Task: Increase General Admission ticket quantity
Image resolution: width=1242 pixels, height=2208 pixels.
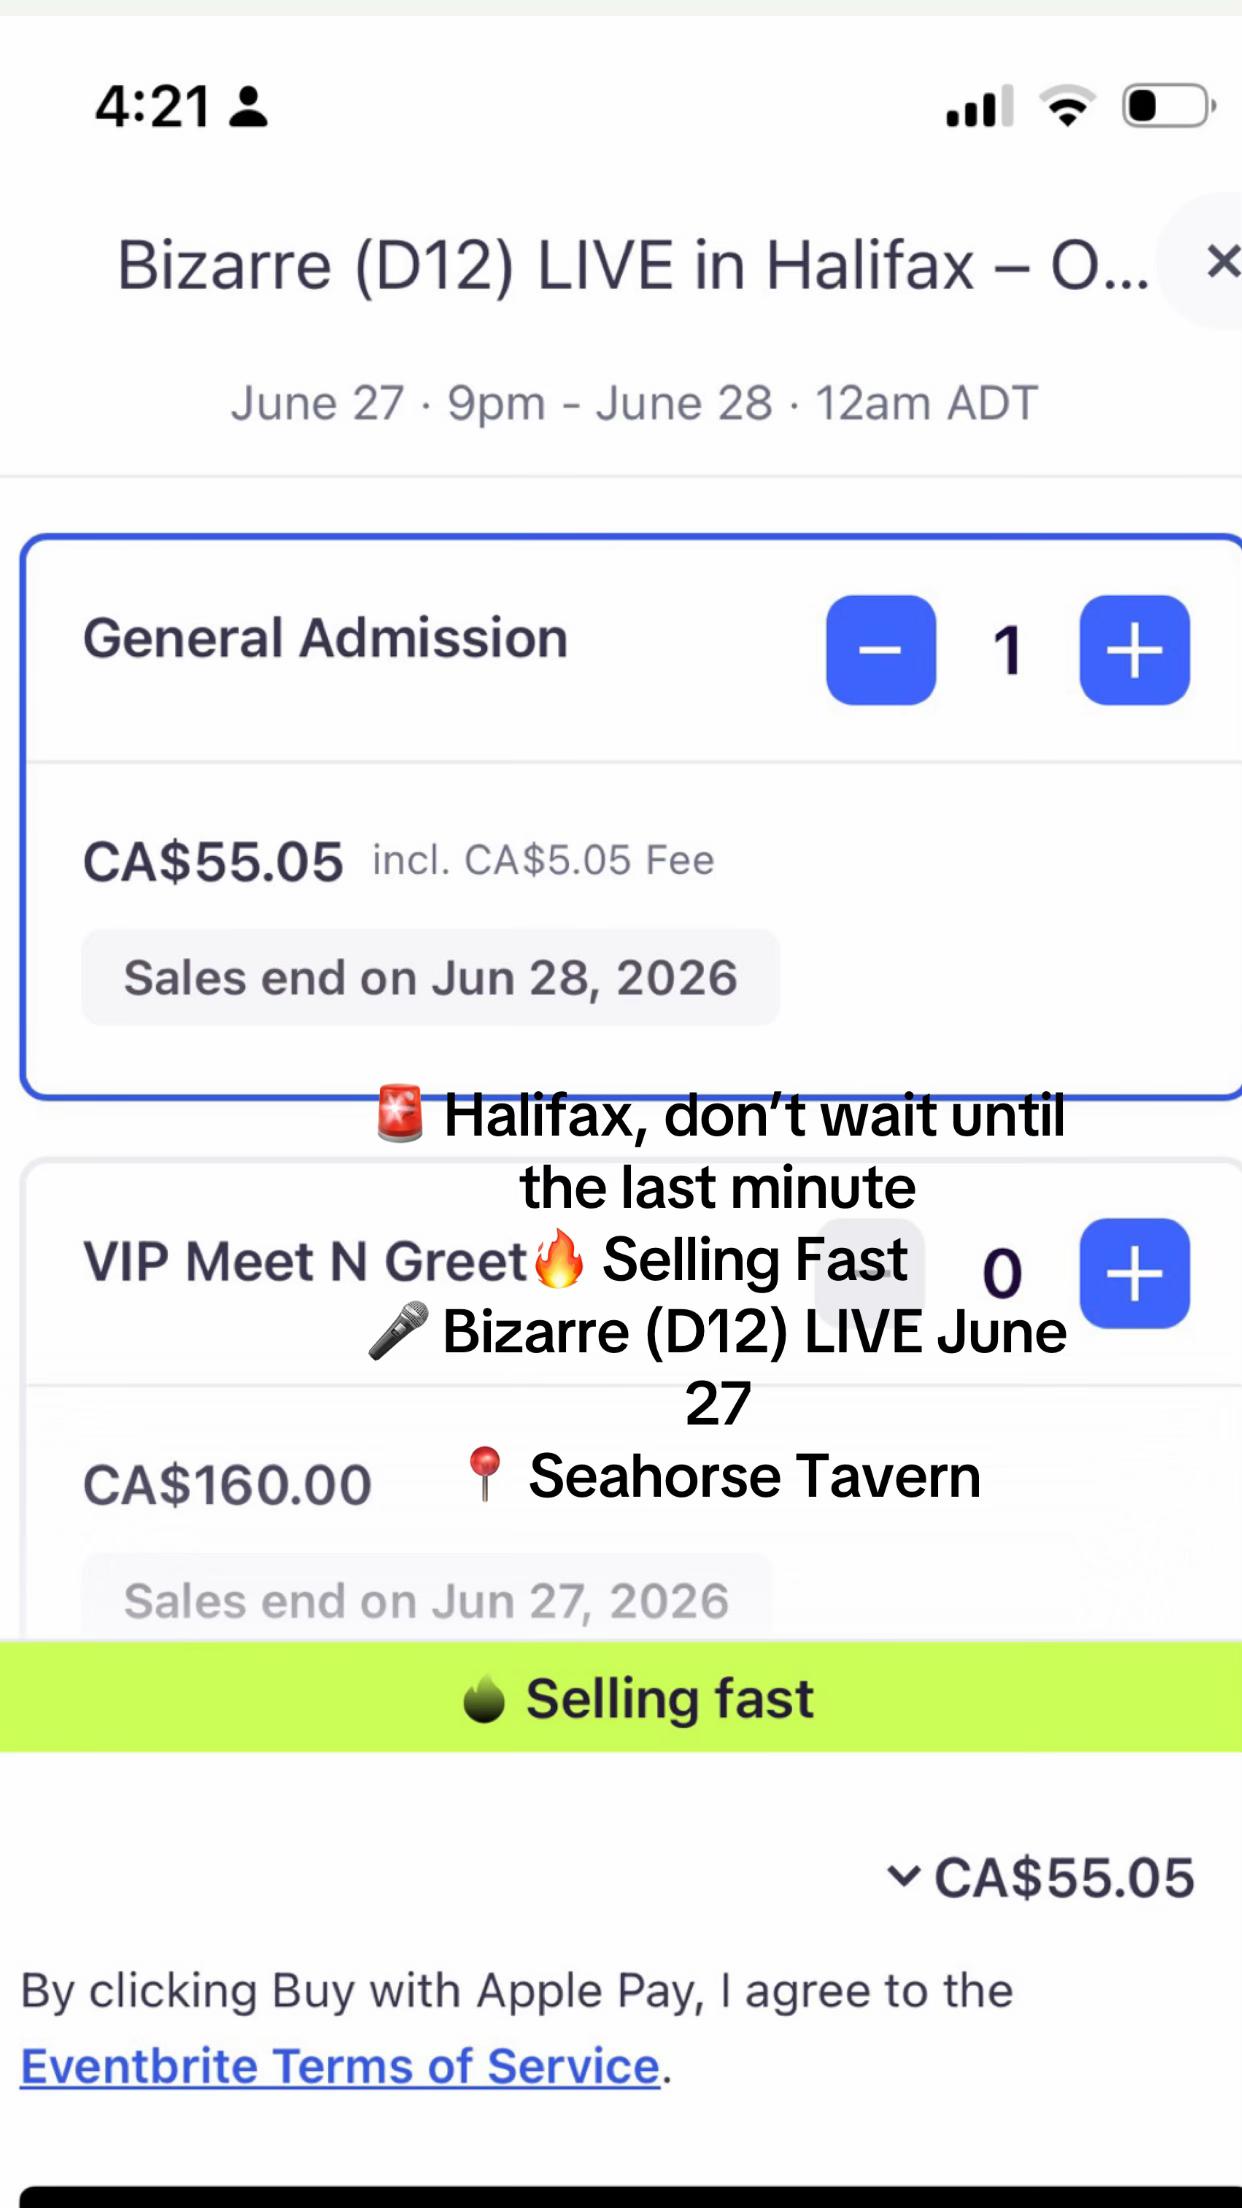Action: coord(1134,650)
